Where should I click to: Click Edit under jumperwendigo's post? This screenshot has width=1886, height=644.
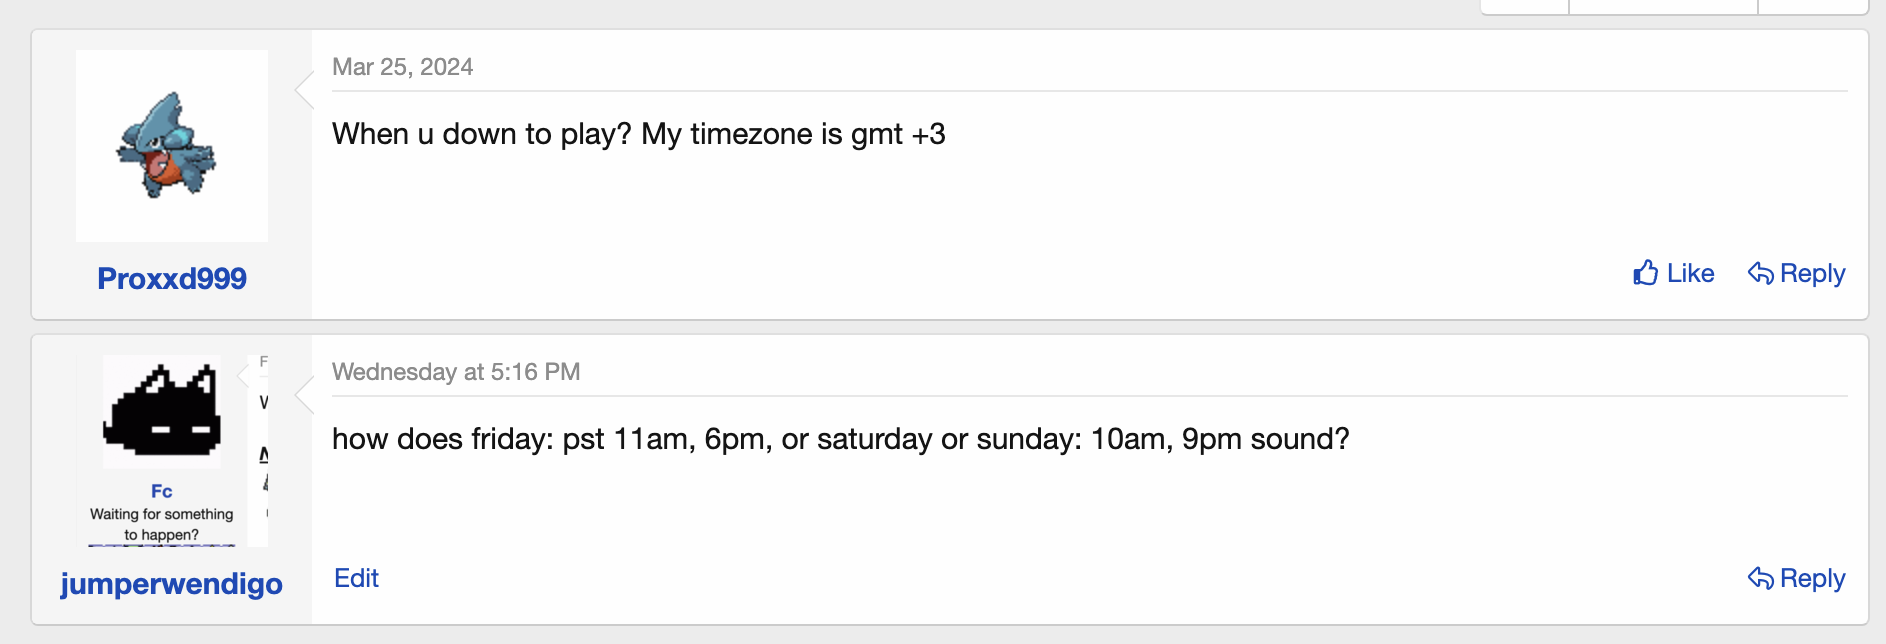point(356,578)
